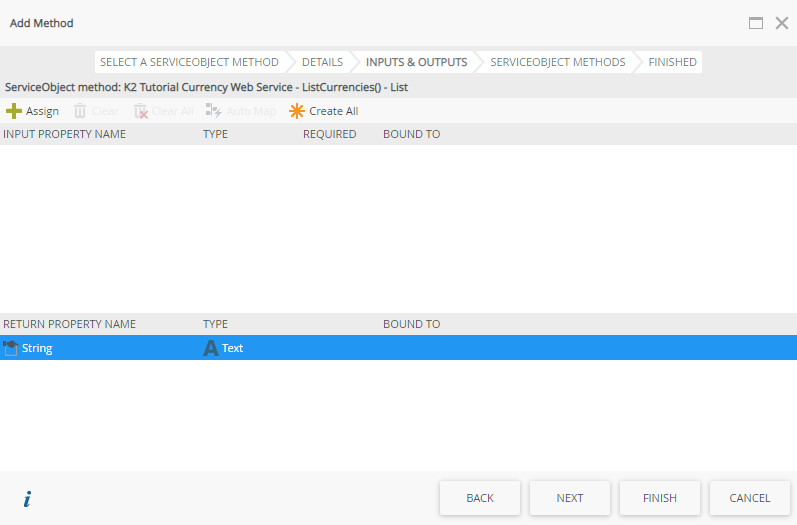
Task: Click the Assign label text
Action: coord(42,111)
